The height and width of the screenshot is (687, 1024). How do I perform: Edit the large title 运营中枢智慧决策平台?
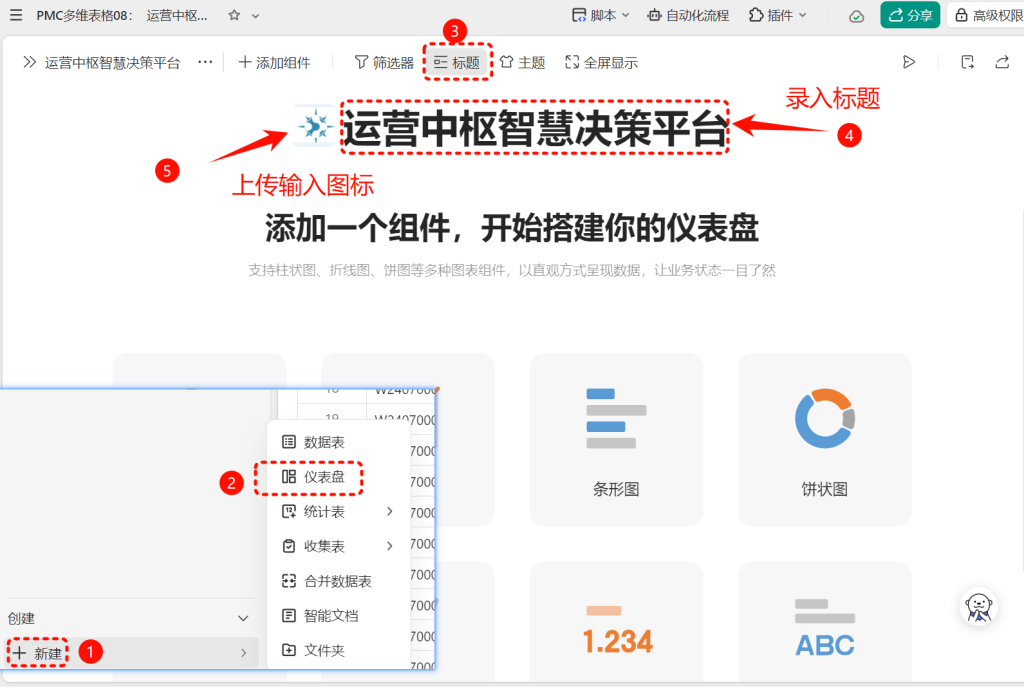[x=535, y=127]
